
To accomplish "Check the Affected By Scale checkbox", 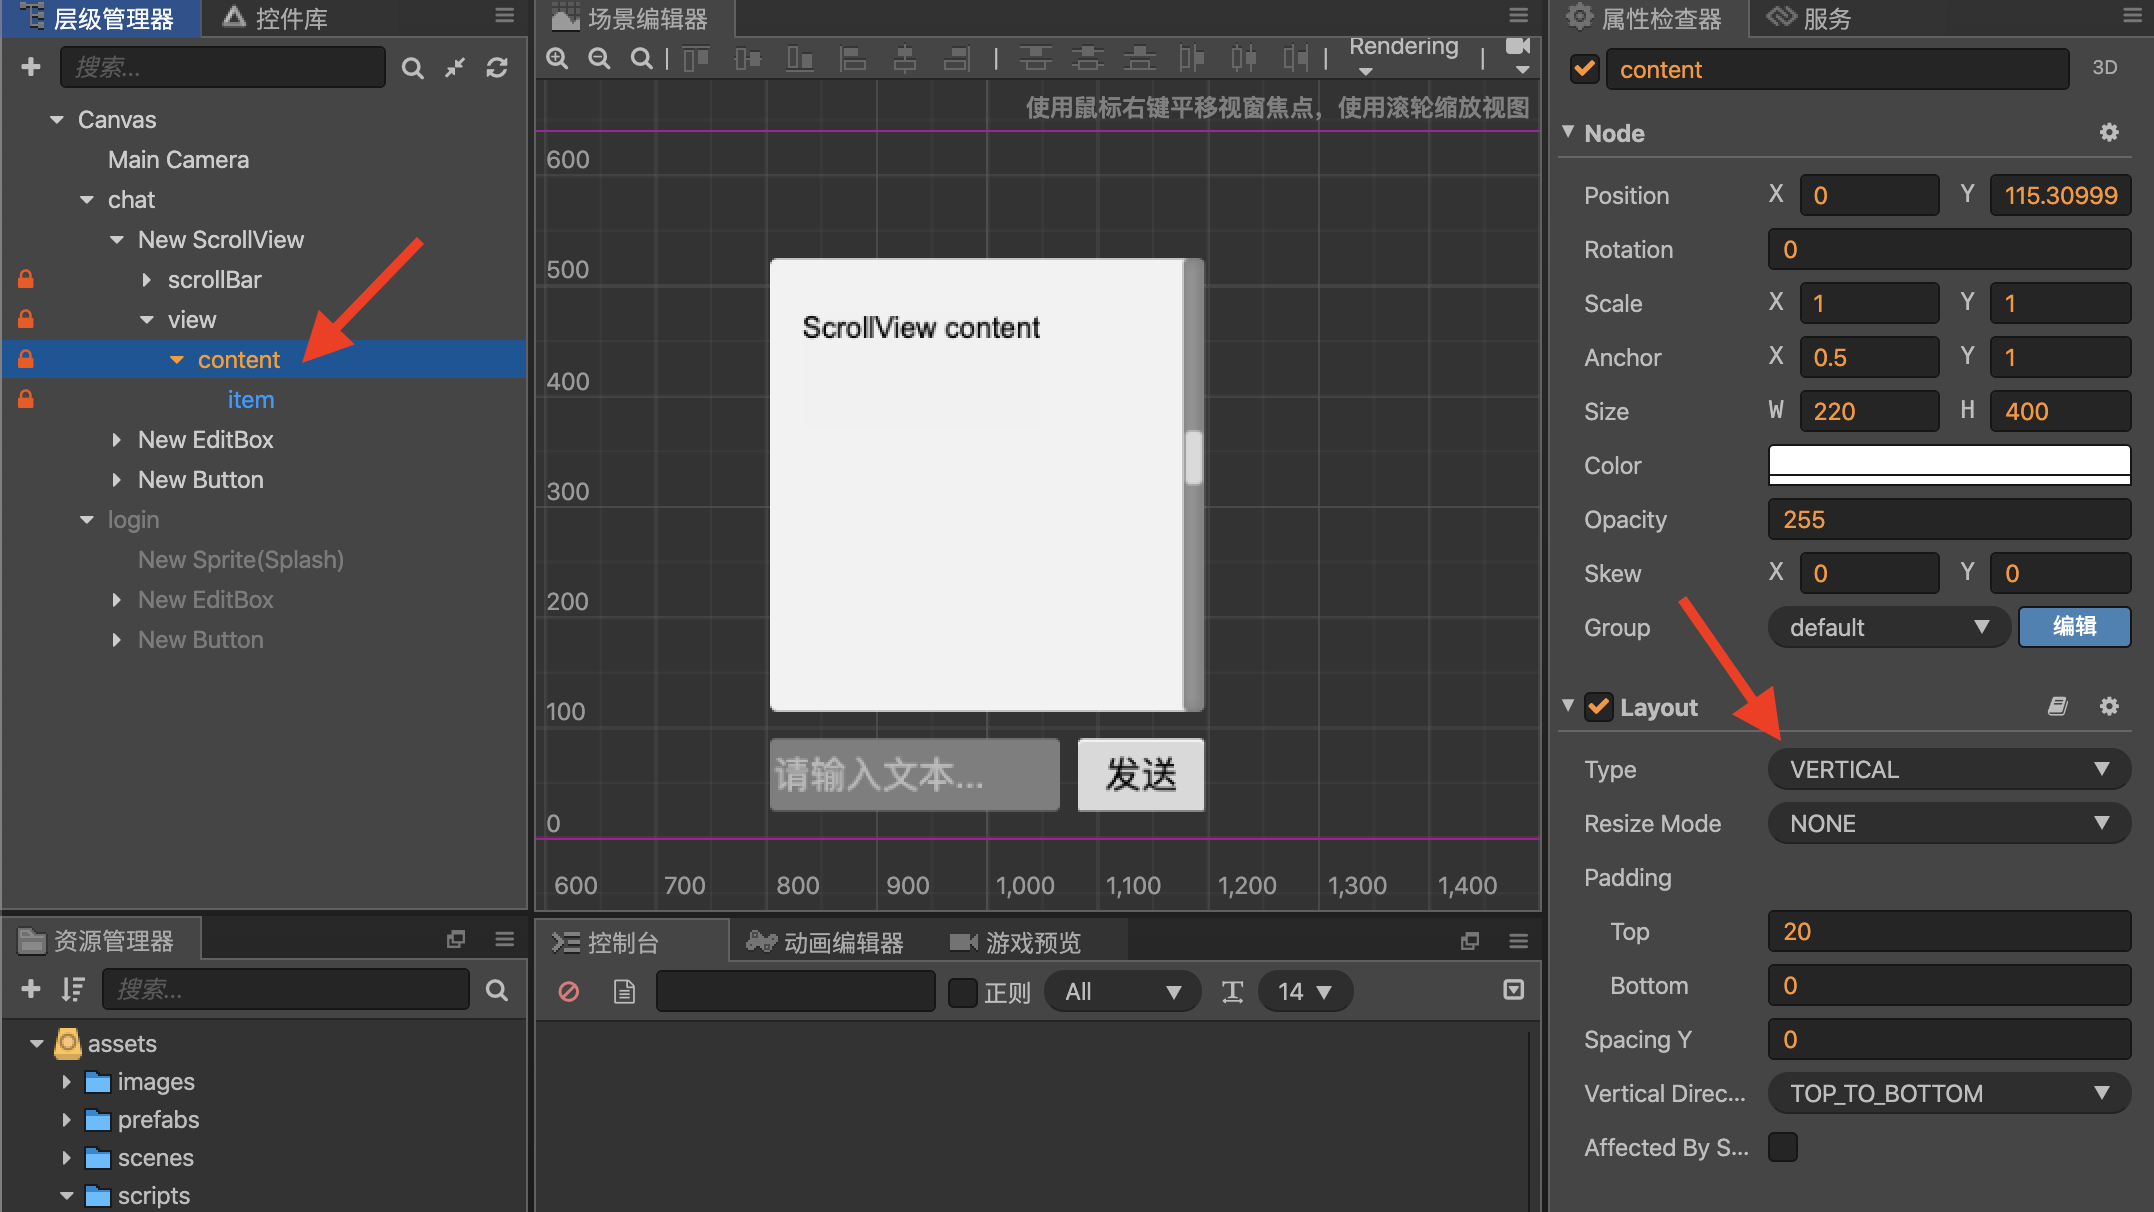I will click(1783, 1147).
